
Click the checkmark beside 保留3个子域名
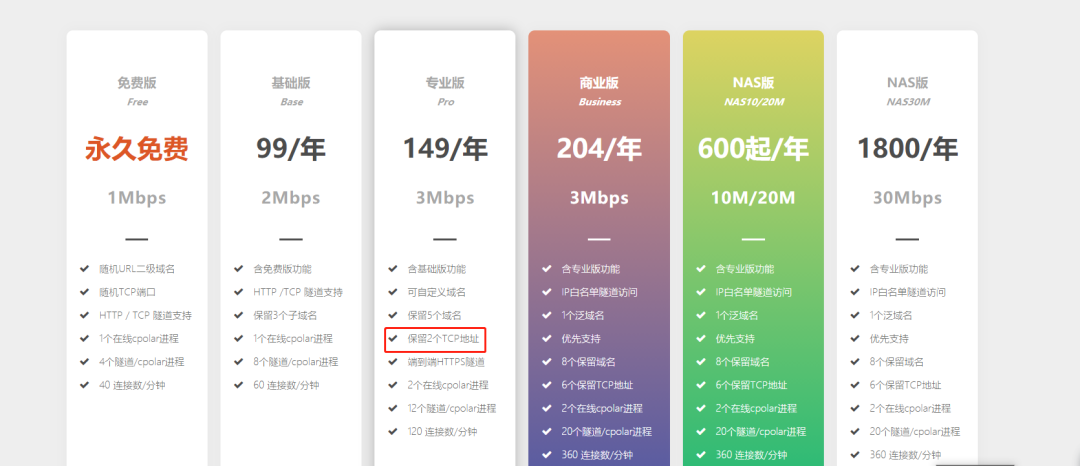[239, 315]
